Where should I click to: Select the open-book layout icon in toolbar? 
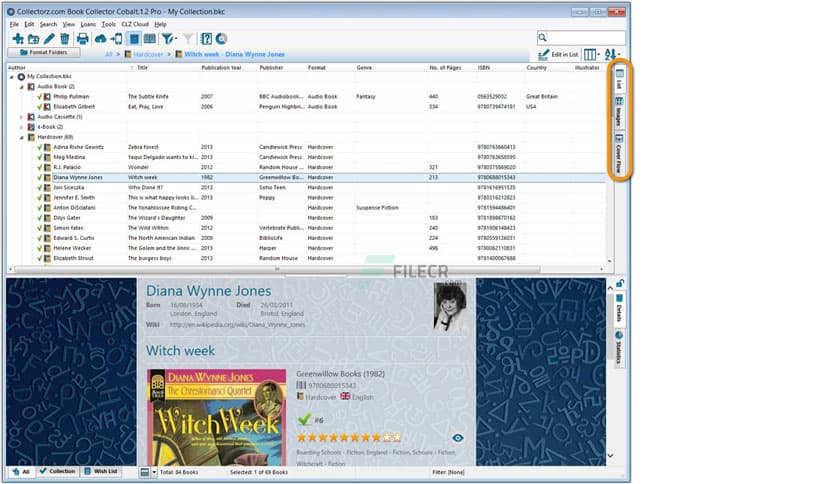pyautogui.click(x=150, y=38)
